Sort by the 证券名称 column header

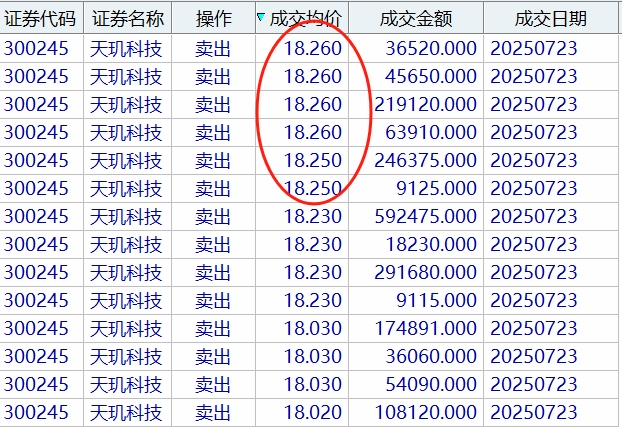click(x=128, y=18)
